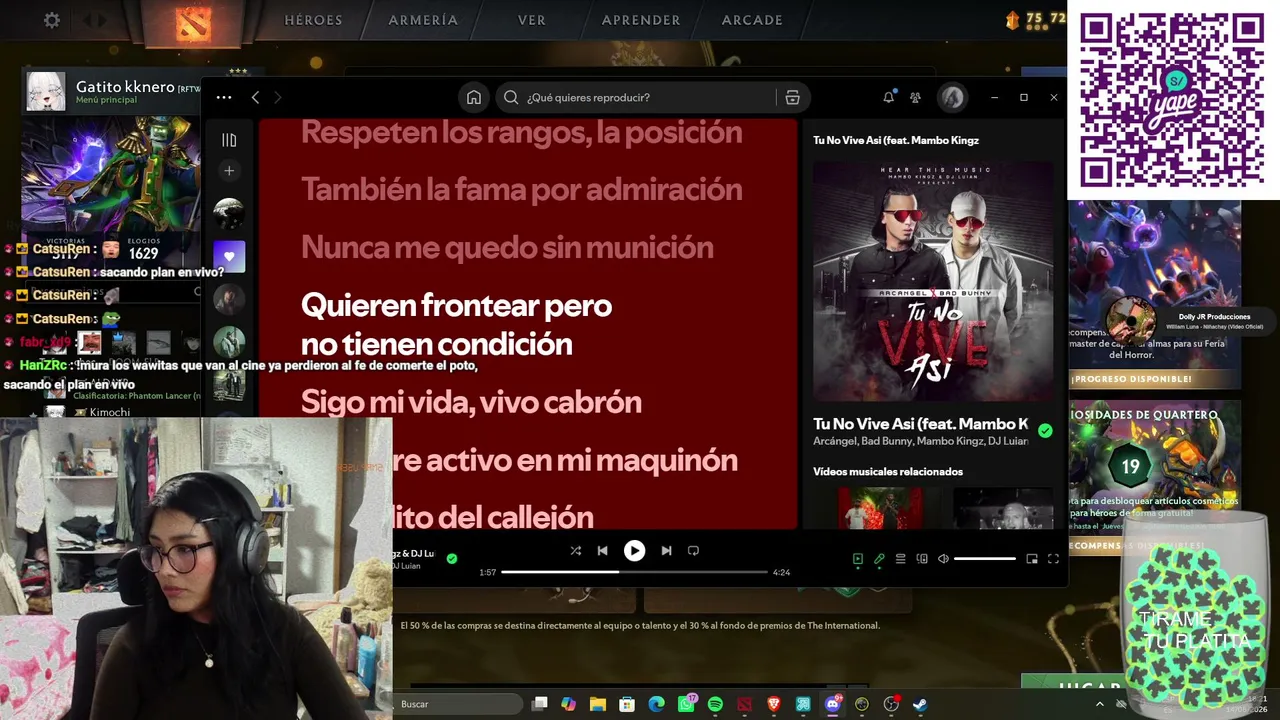1280x720 pixels.
Task: Open the VER tab in Dota 2
Action: coord(532,20)
